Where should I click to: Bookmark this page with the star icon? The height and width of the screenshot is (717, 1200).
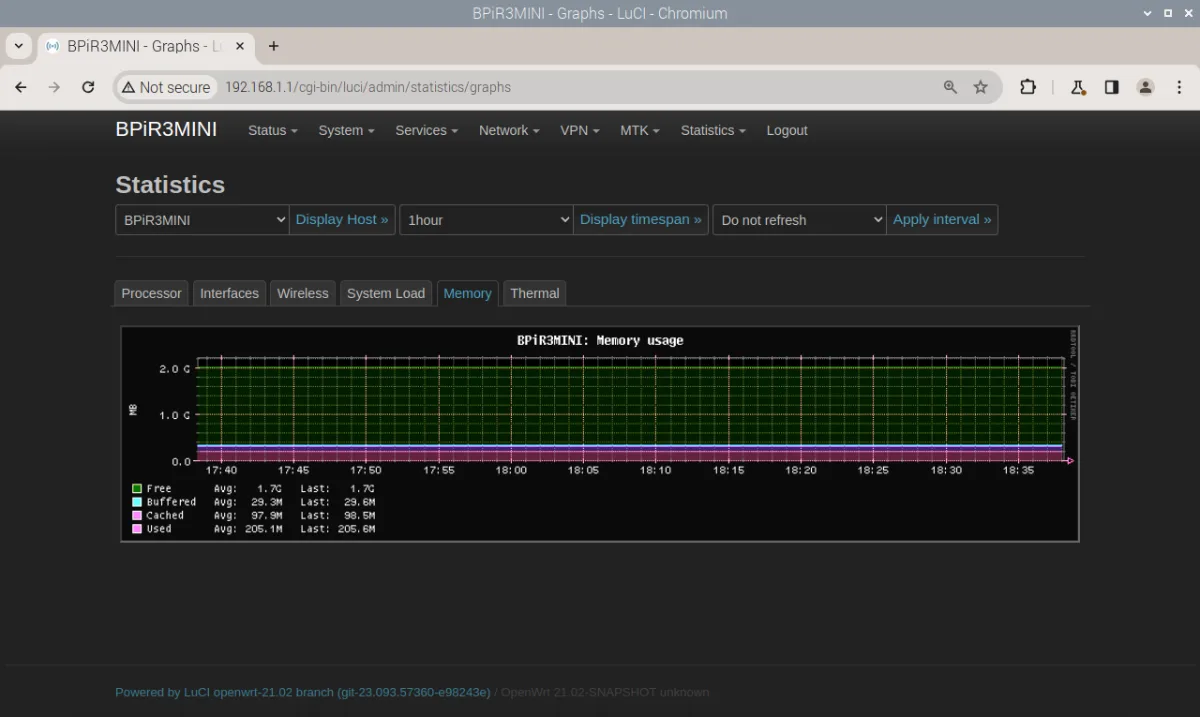click(x=981, y=87)
